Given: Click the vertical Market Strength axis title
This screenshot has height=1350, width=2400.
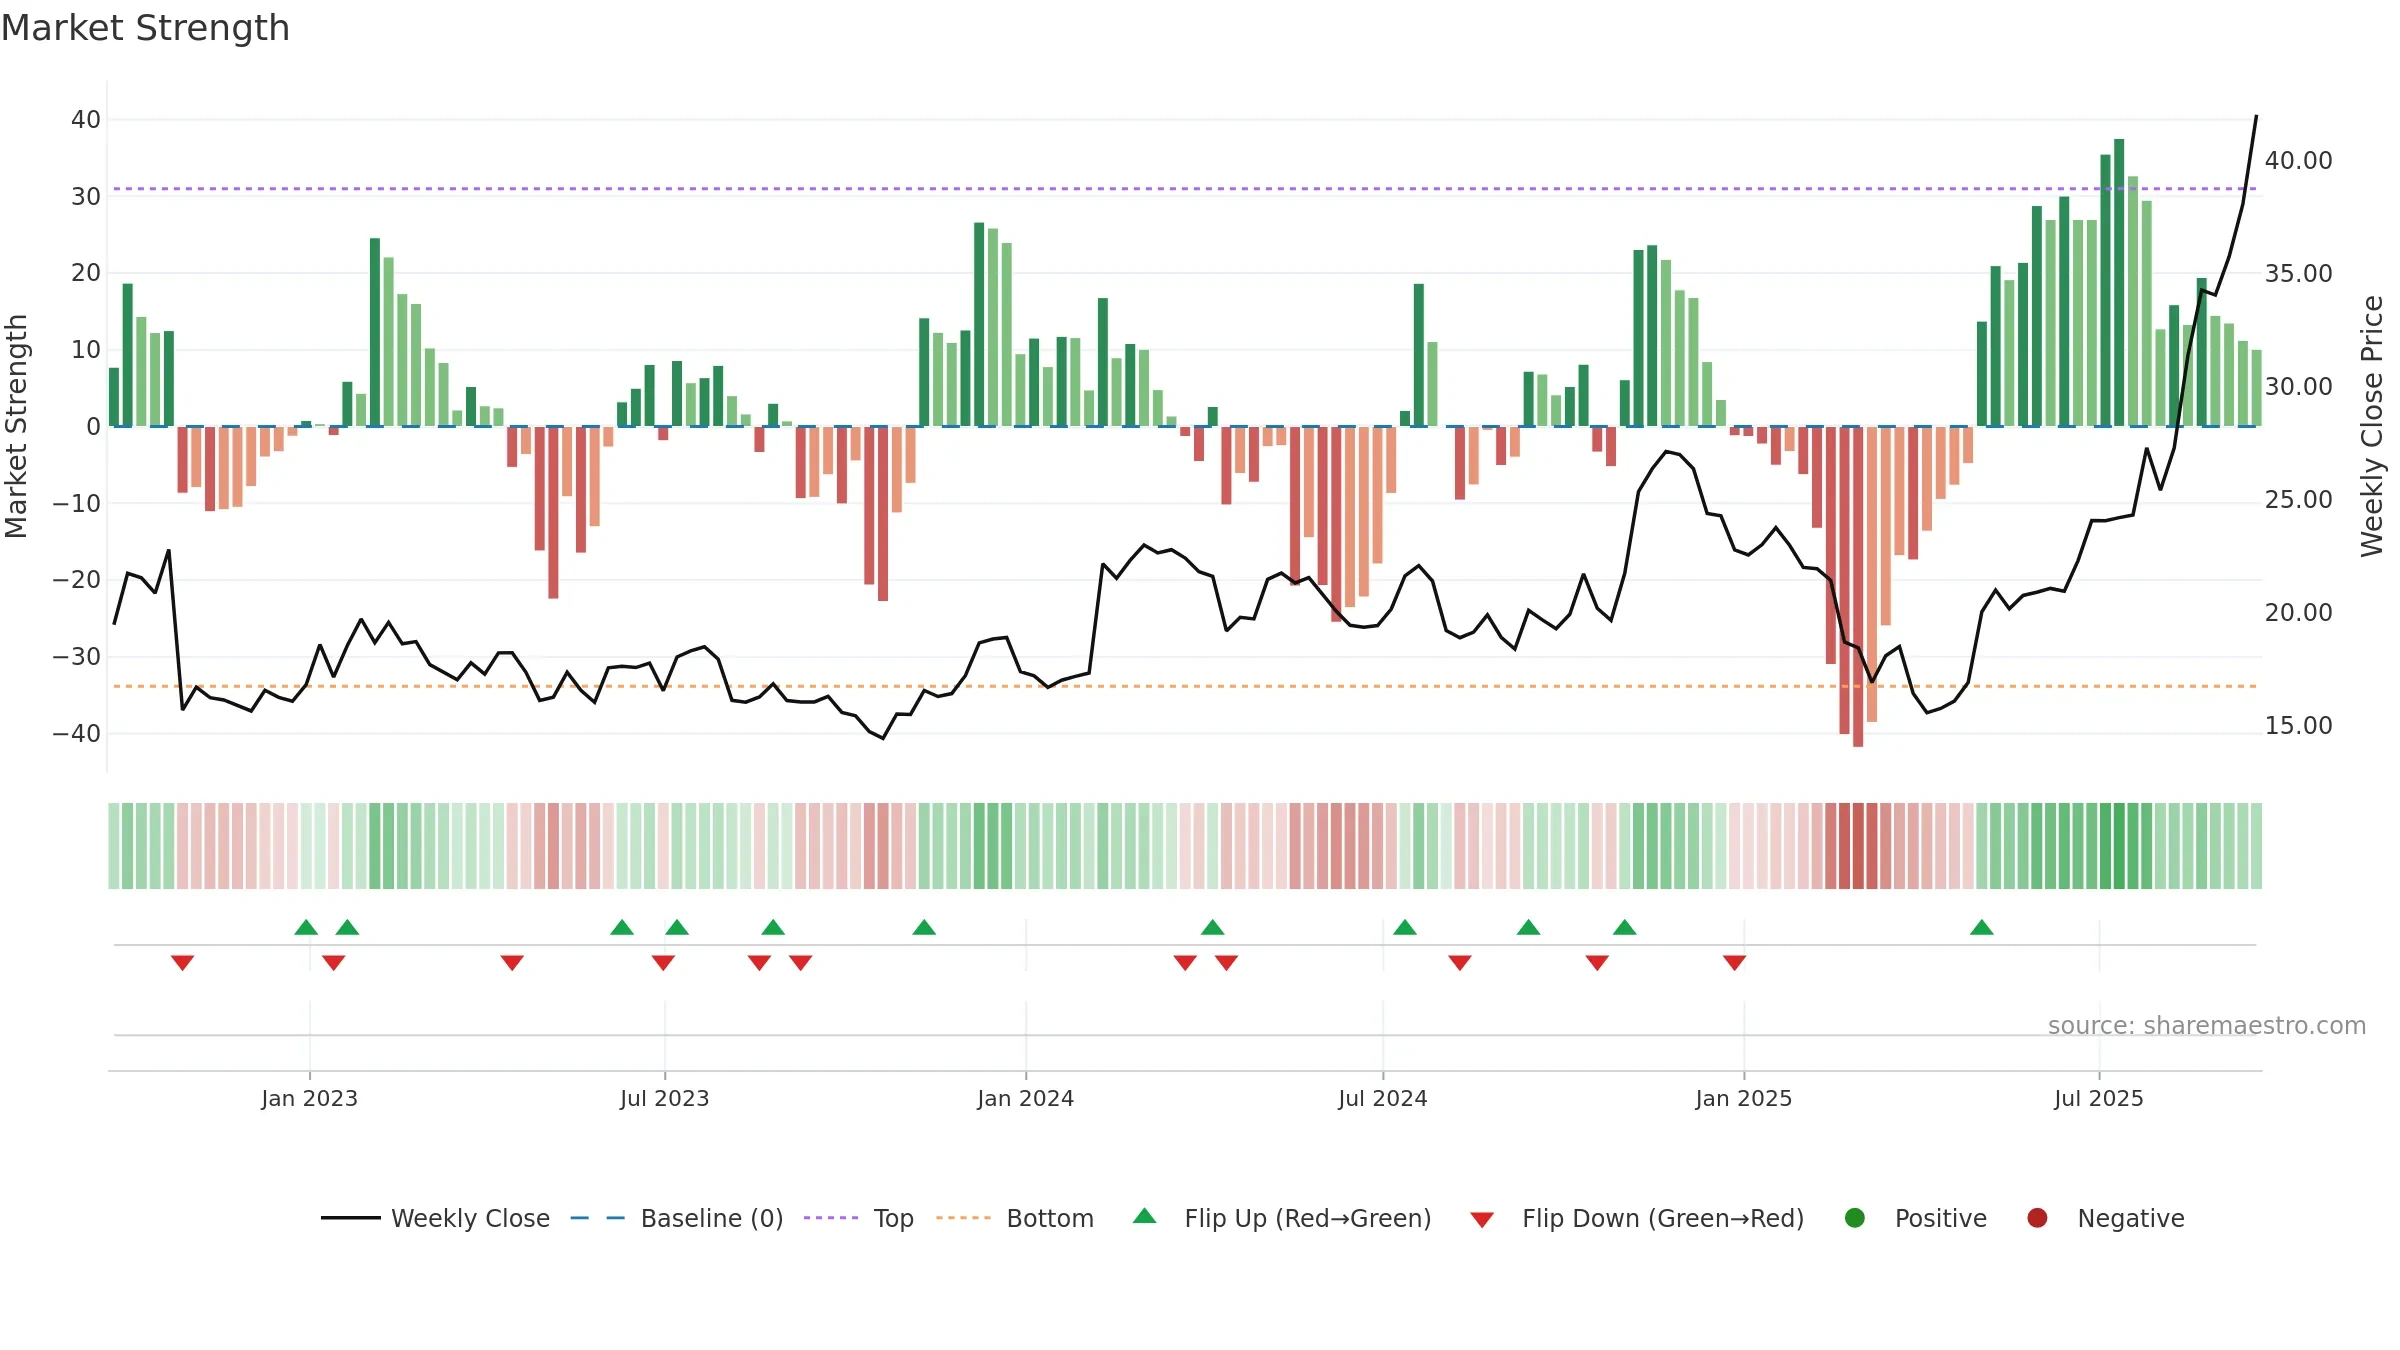Looking at the screenshot, I should 16,426.
